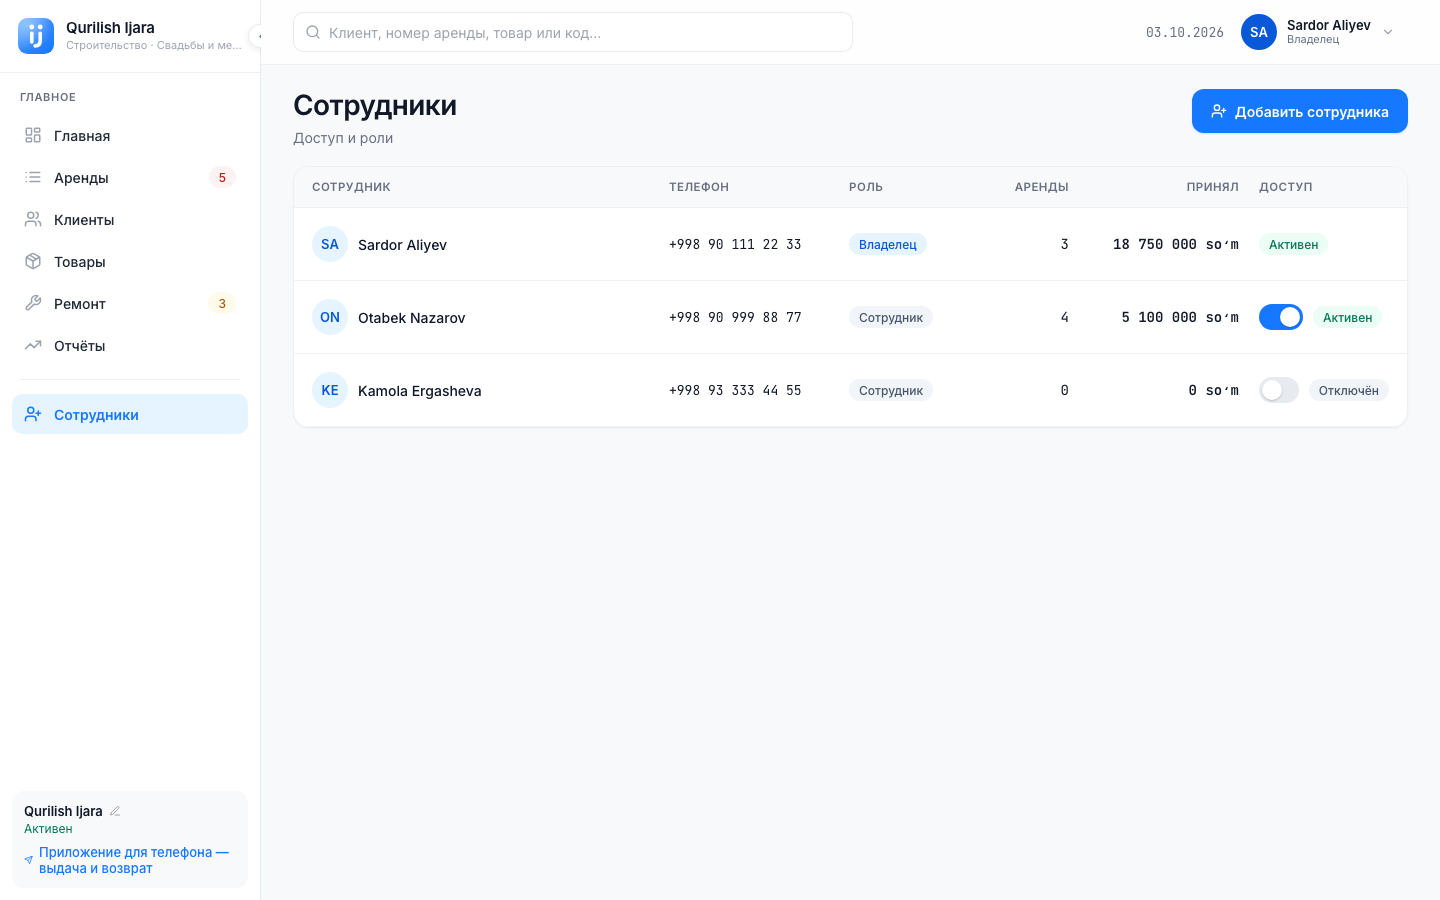Enable access toggle for Kamola Ergasheva
Image resolution: width=1440 pixels, height=900 pixels.
point(1279,390)
